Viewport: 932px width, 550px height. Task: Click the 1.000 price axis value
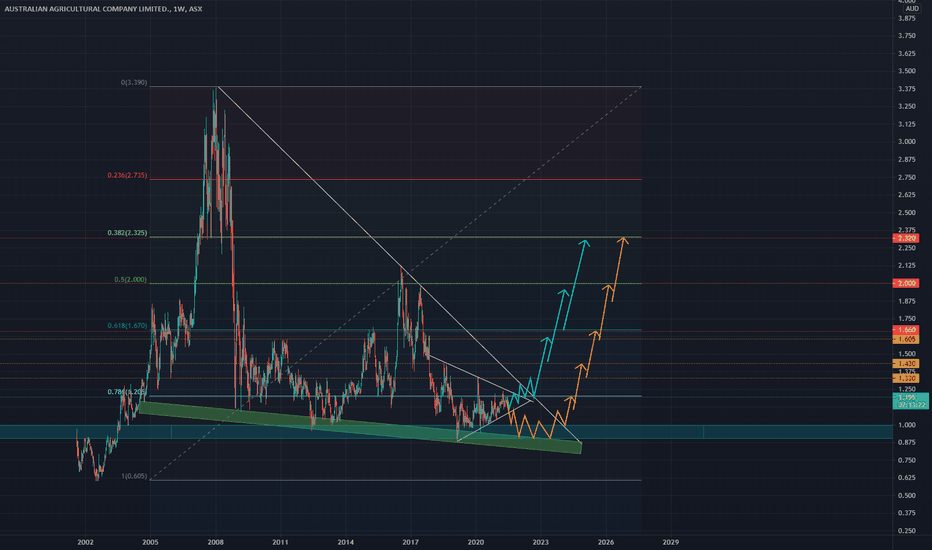[906, 425]
